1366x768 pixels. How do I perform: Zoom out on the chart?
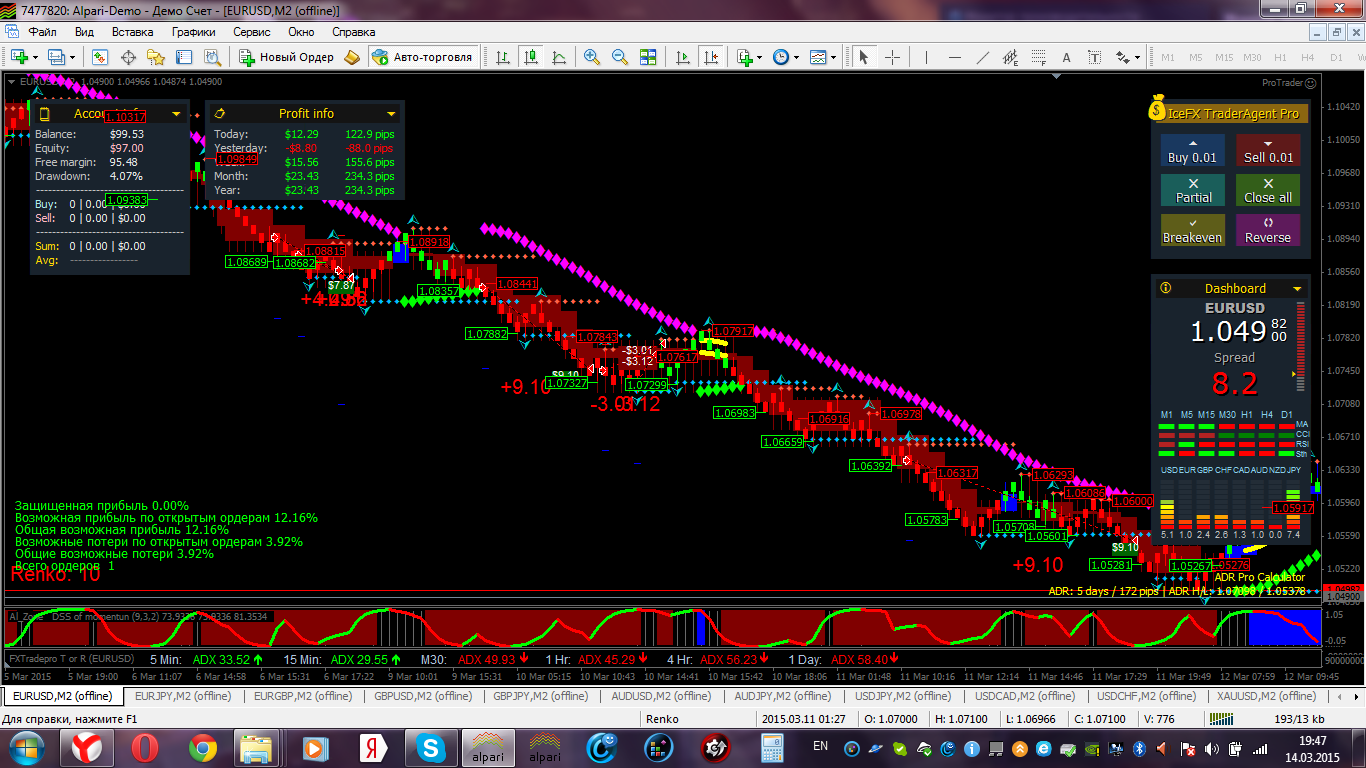tap(620, 57)
